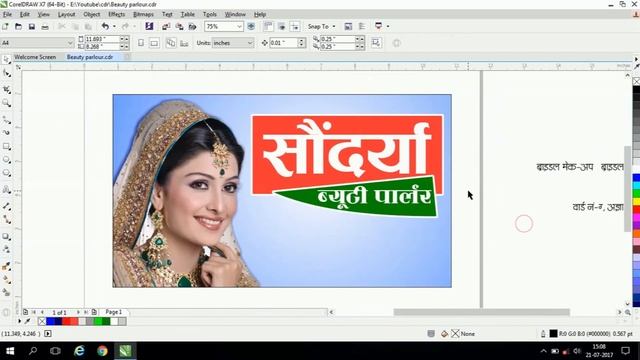Open the Bitmaps menu

(143, 14)
